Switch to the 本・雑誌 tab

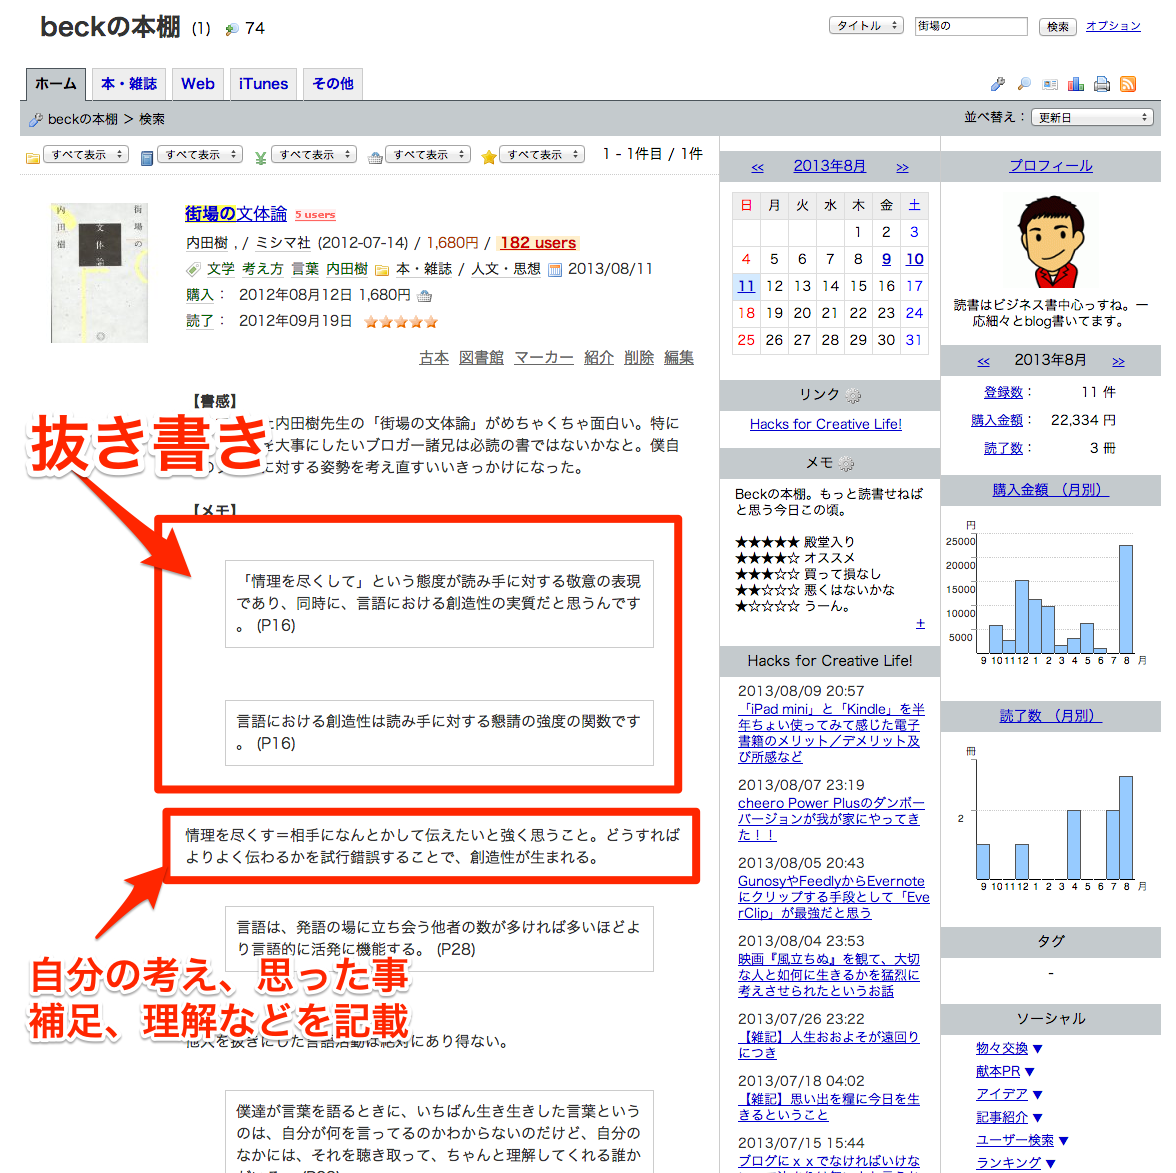pos(129,84)
